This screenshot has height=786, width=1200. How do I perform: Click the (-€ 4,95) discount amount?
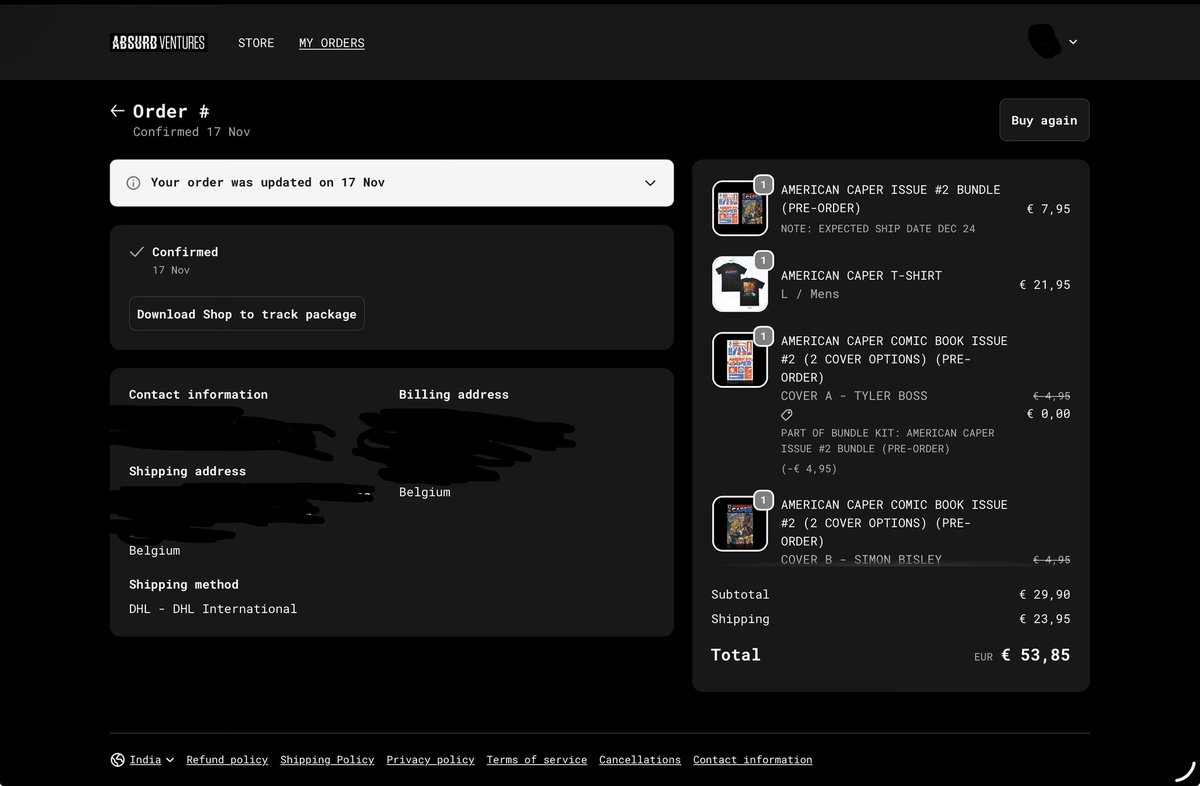click(x=809, y=469)
